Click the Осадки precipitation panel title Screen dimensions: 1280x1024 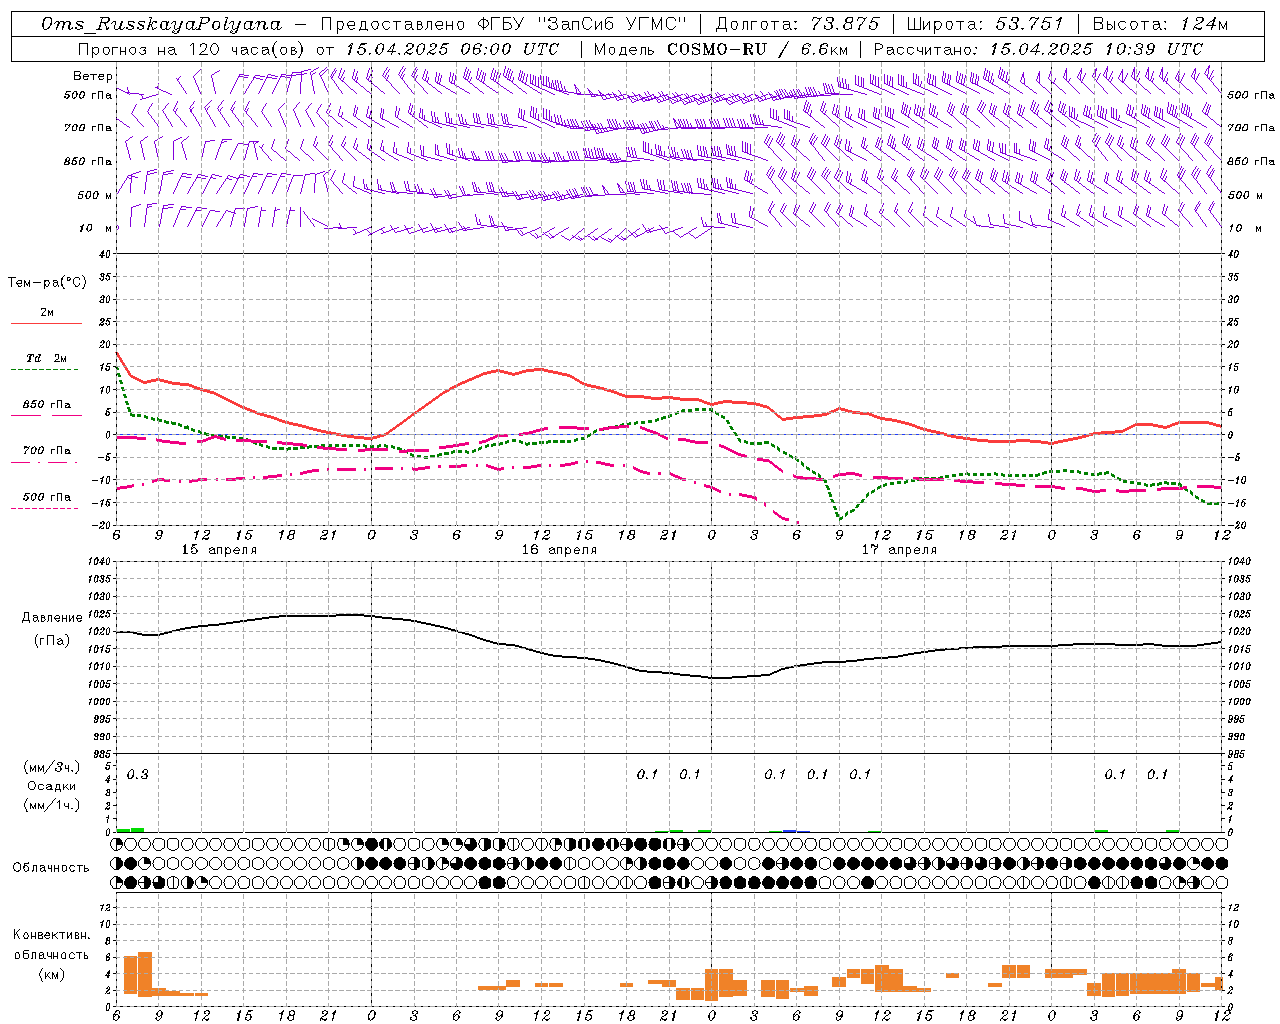click(51, 786)
